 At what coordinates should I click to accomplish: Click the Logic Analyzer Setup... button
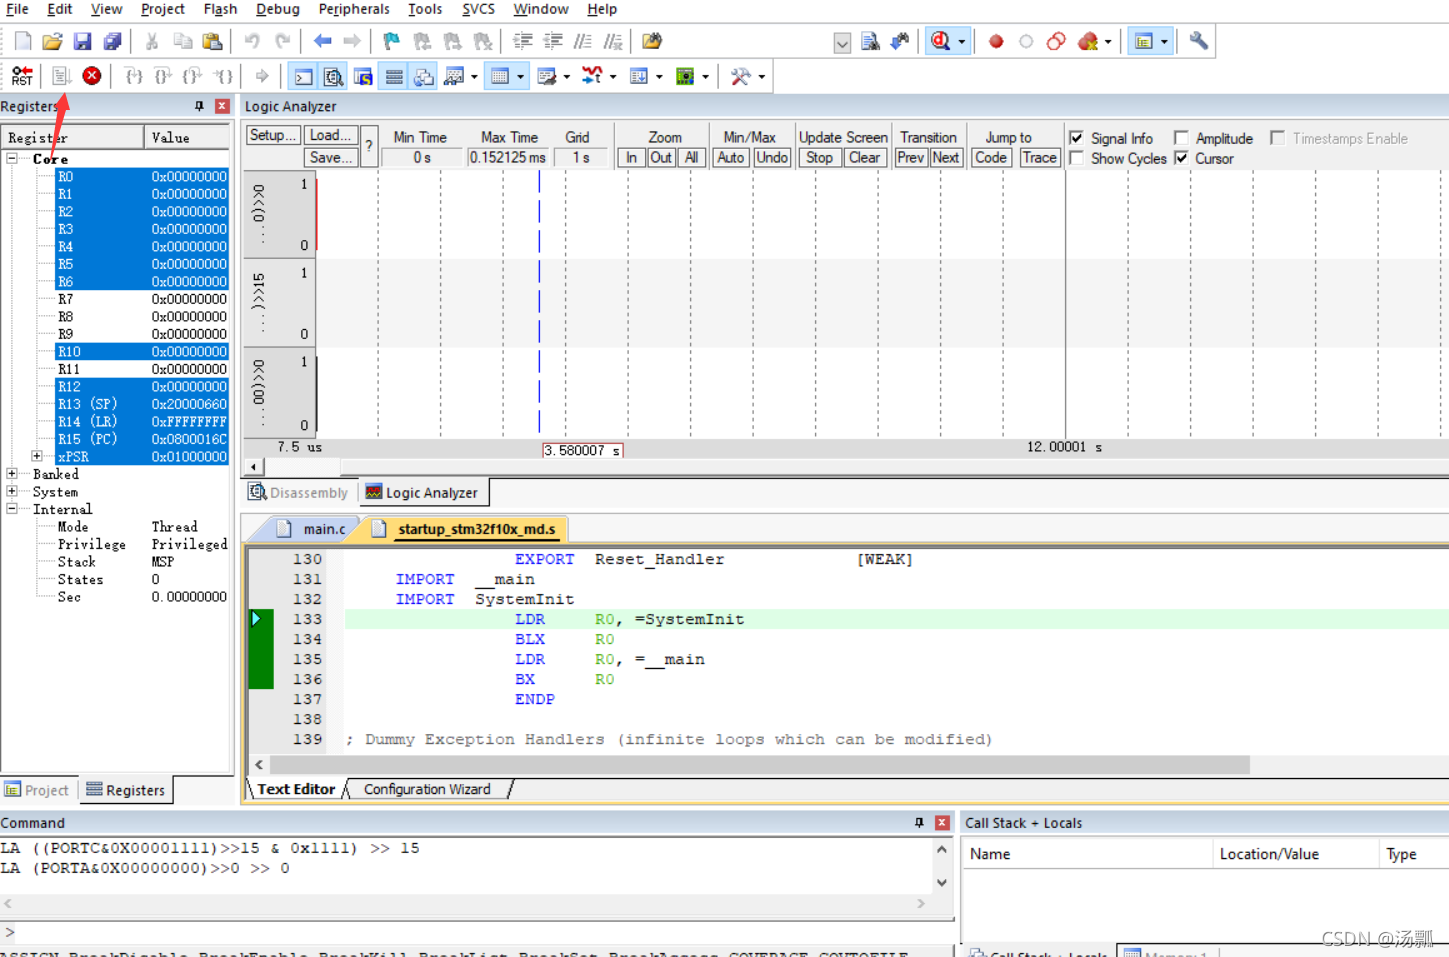[272, 135]
